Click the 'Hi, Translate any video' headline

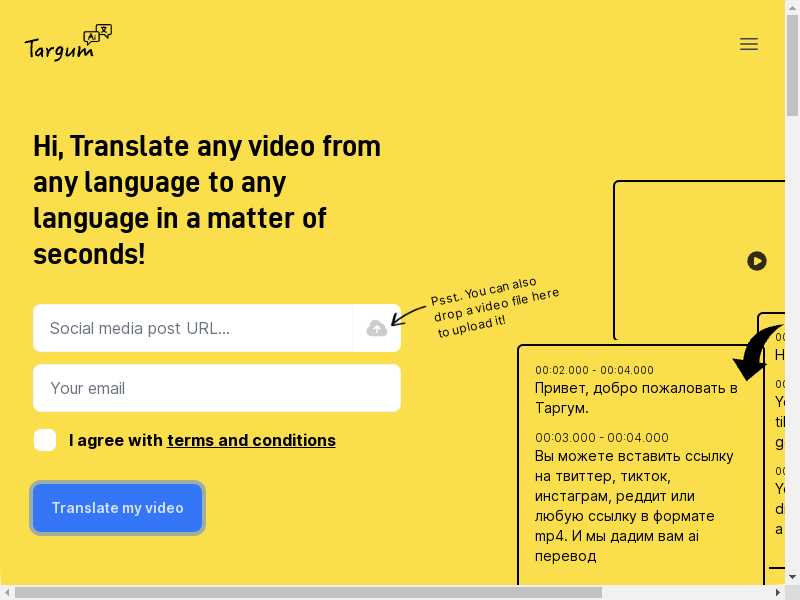click(x=207, y=199)
